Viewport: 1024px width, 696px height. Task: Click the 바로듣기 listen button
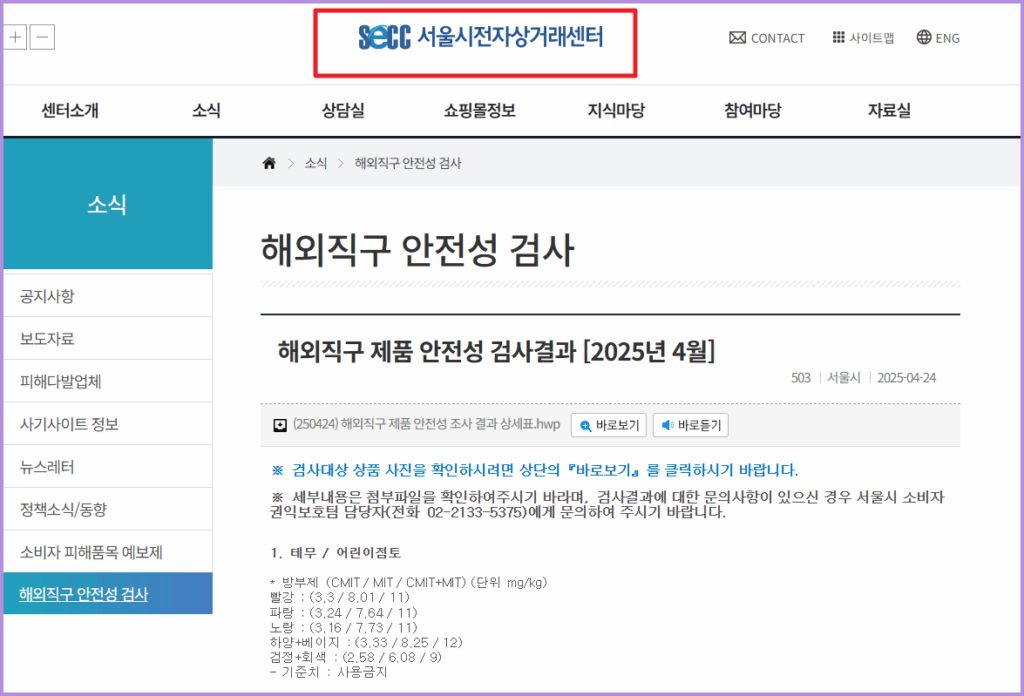[x=690, y=425]
